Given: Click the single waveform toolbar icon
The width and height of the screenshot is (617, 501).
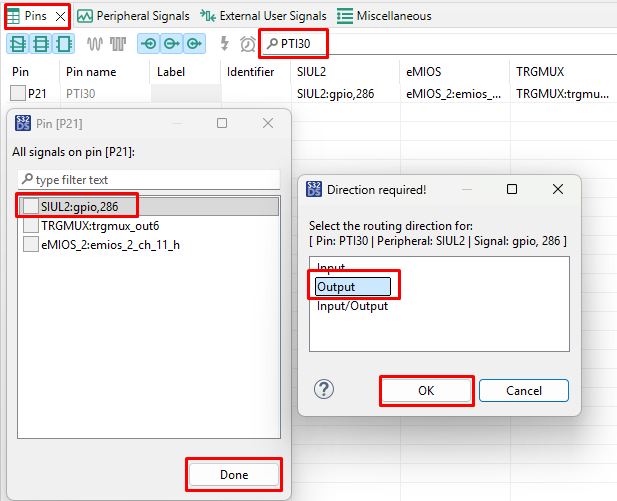Looking at the screenshot, I should 95,44.
